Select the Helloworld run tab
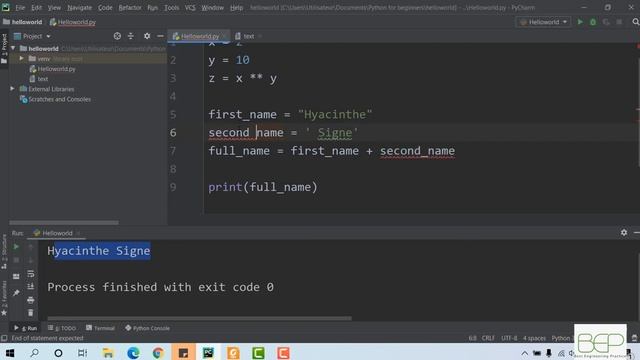640x360 pixels. click(x=57, y=233)
